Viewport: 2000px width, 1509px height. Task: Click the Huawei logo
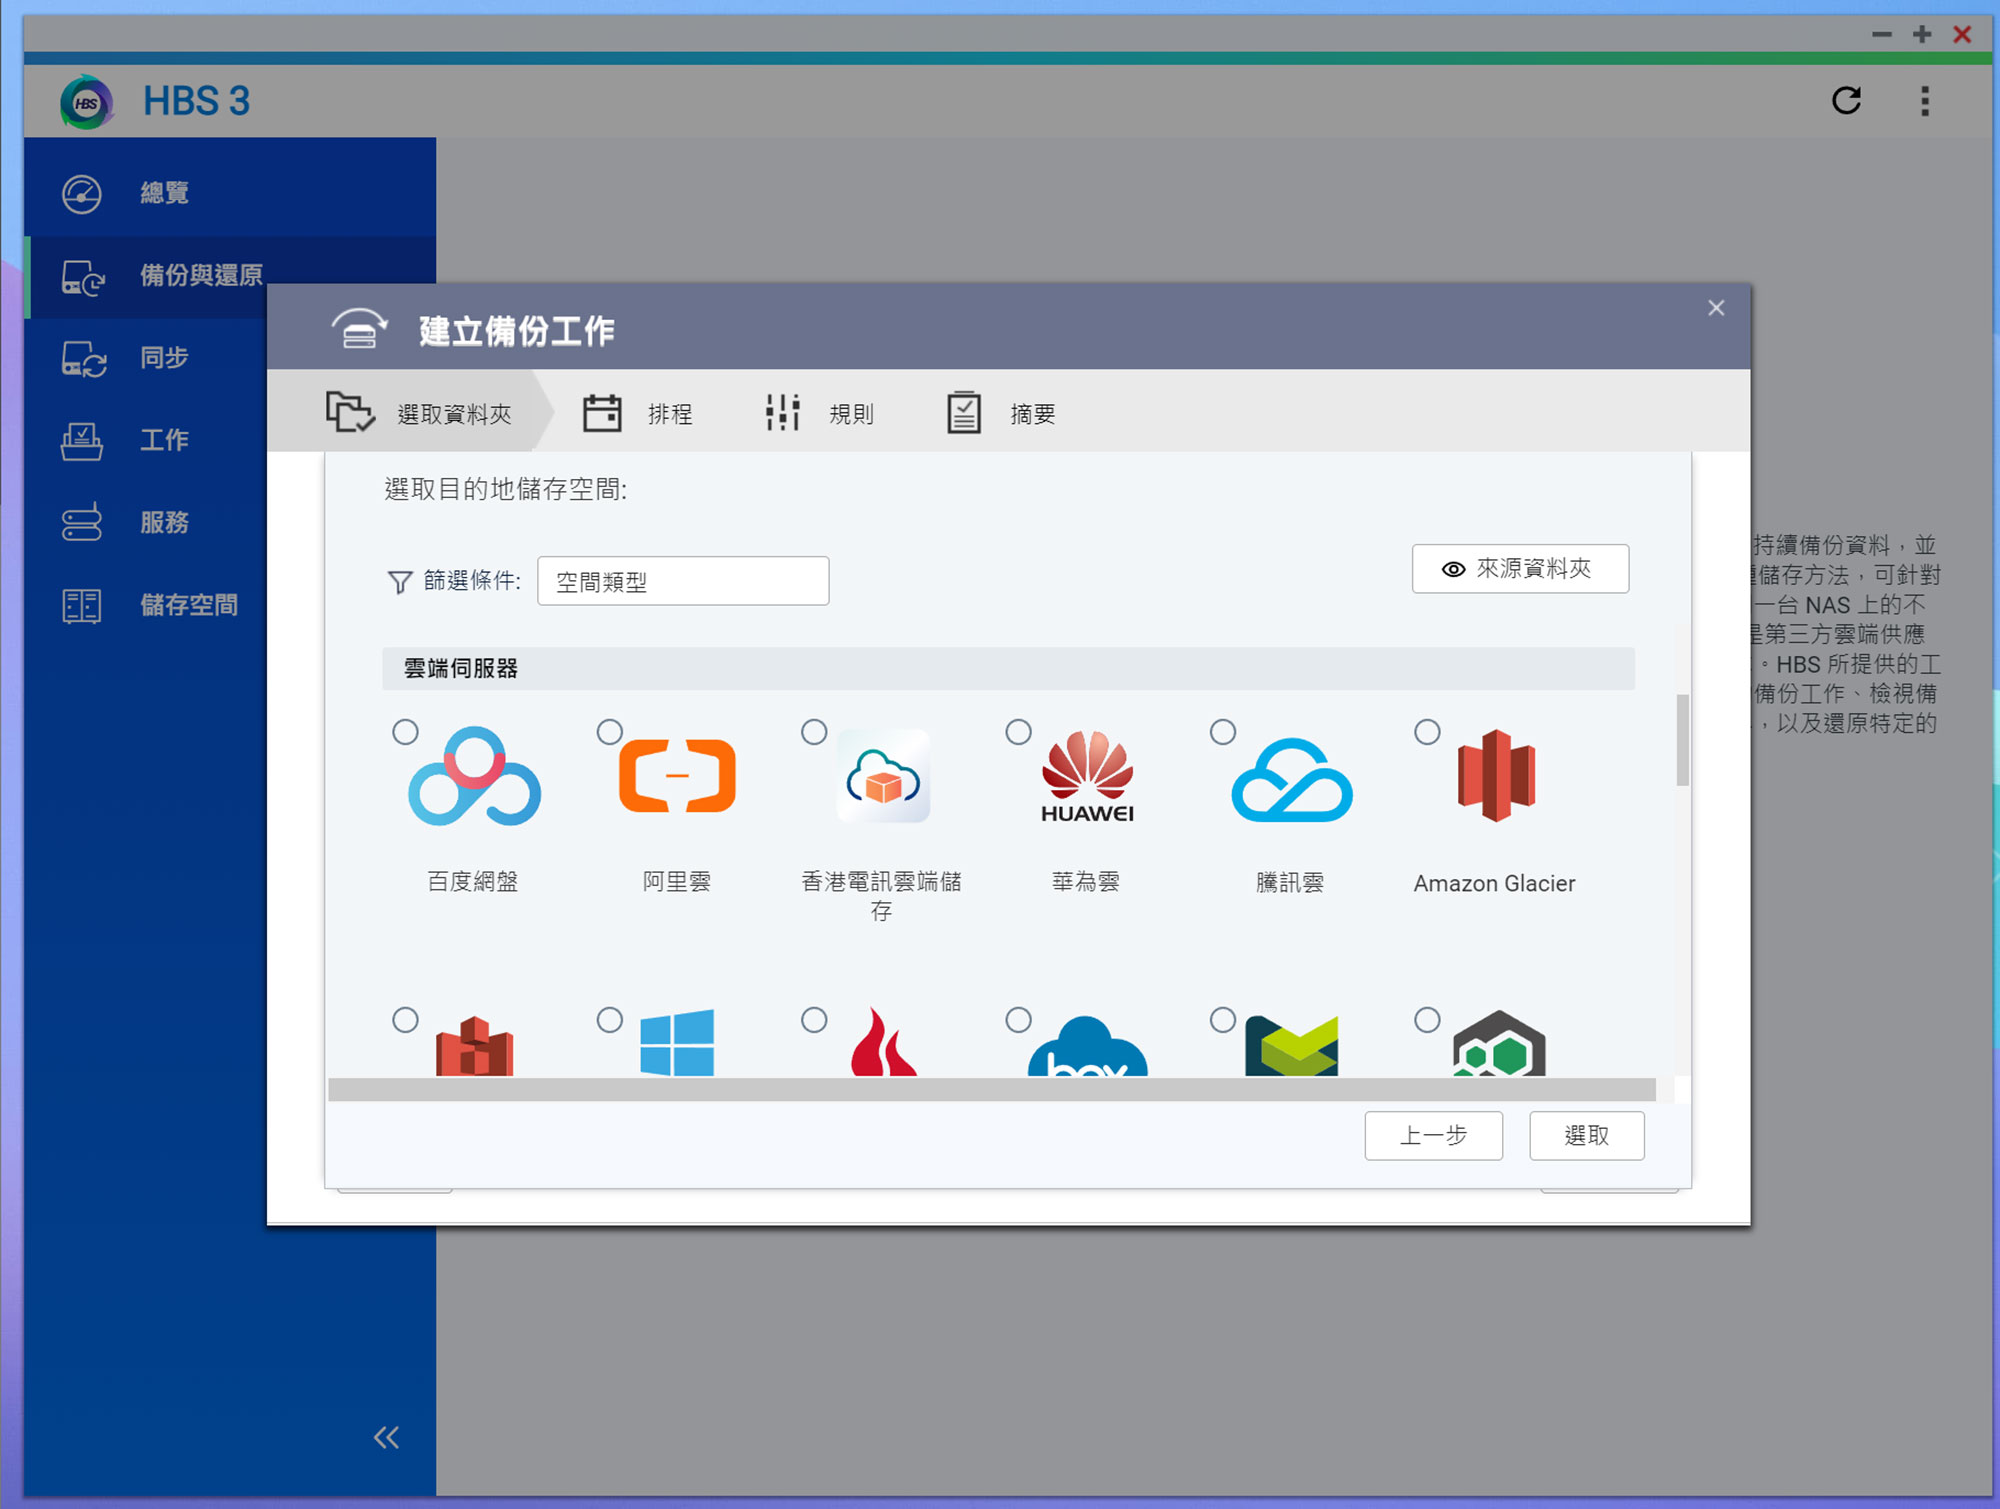1087,777
